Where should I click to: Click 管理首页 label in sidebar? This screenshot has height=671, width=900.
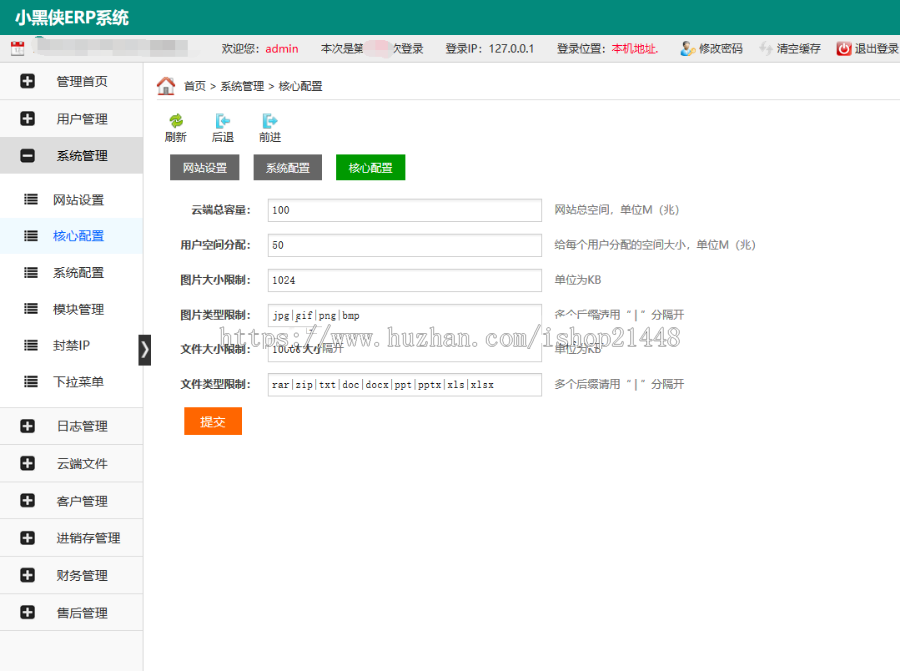click(x=82, y=82)
